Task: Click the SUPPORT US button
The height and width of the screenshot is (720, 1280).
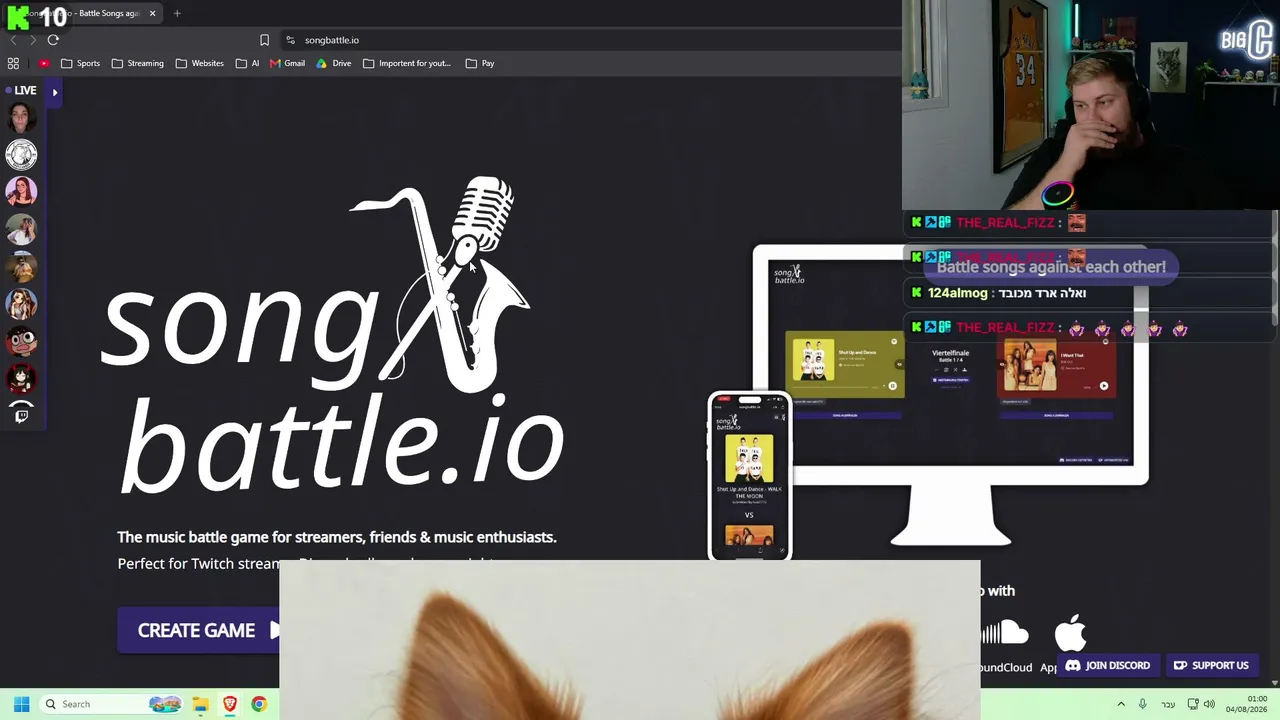Action: click(x=1210, y=665)
